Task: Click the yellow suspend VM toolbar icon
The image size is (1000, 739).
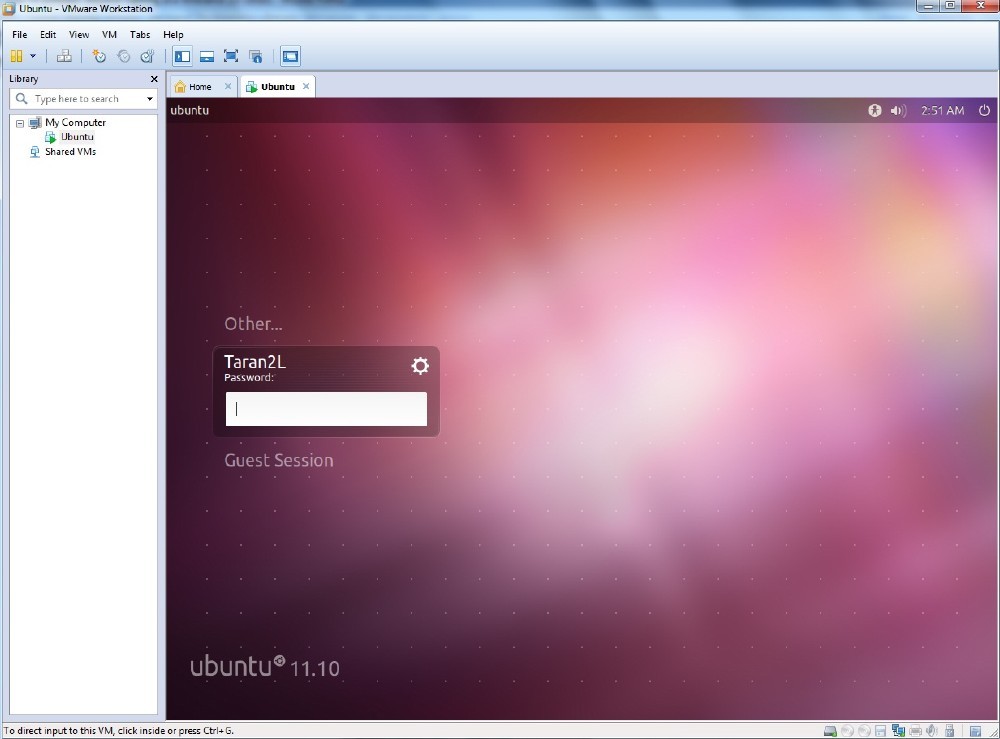Action: 17,56
